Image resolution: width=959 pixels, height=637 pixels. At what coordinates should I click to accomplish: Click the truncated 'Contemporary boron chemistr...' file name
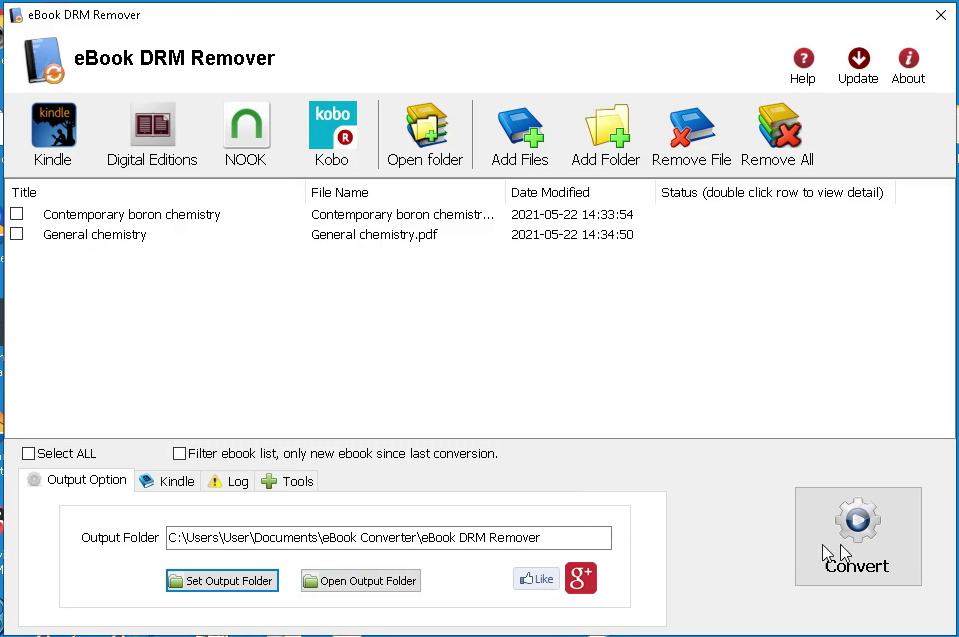402,215
